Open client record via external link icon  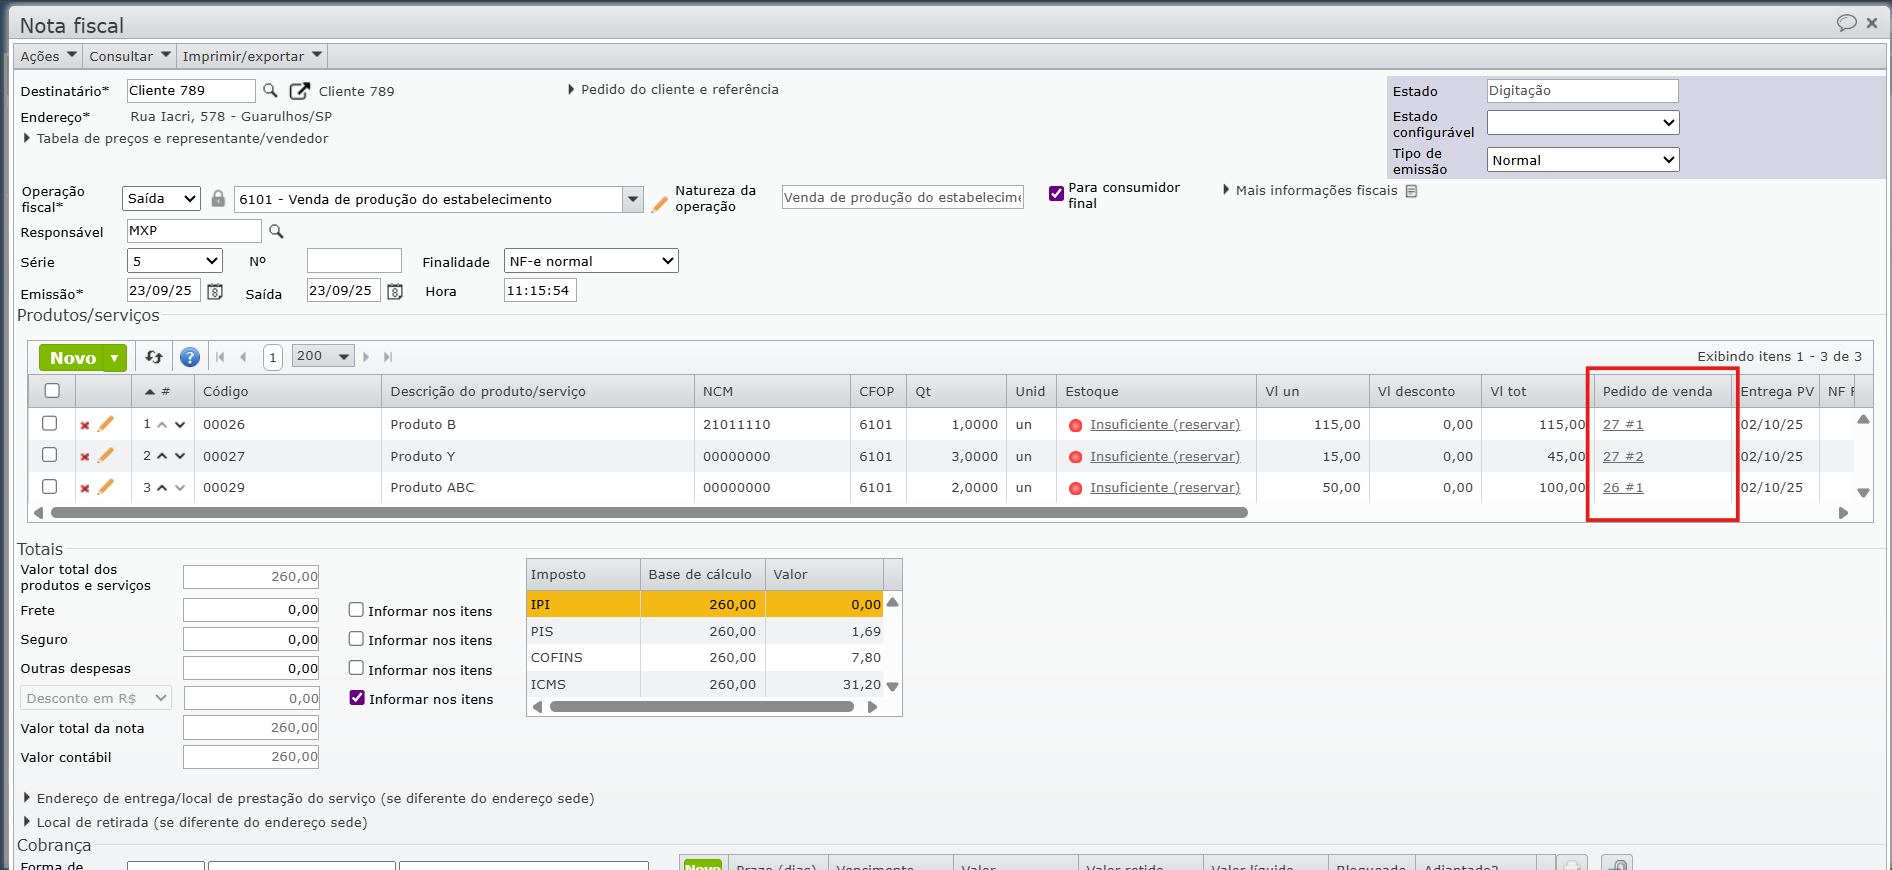299,91
